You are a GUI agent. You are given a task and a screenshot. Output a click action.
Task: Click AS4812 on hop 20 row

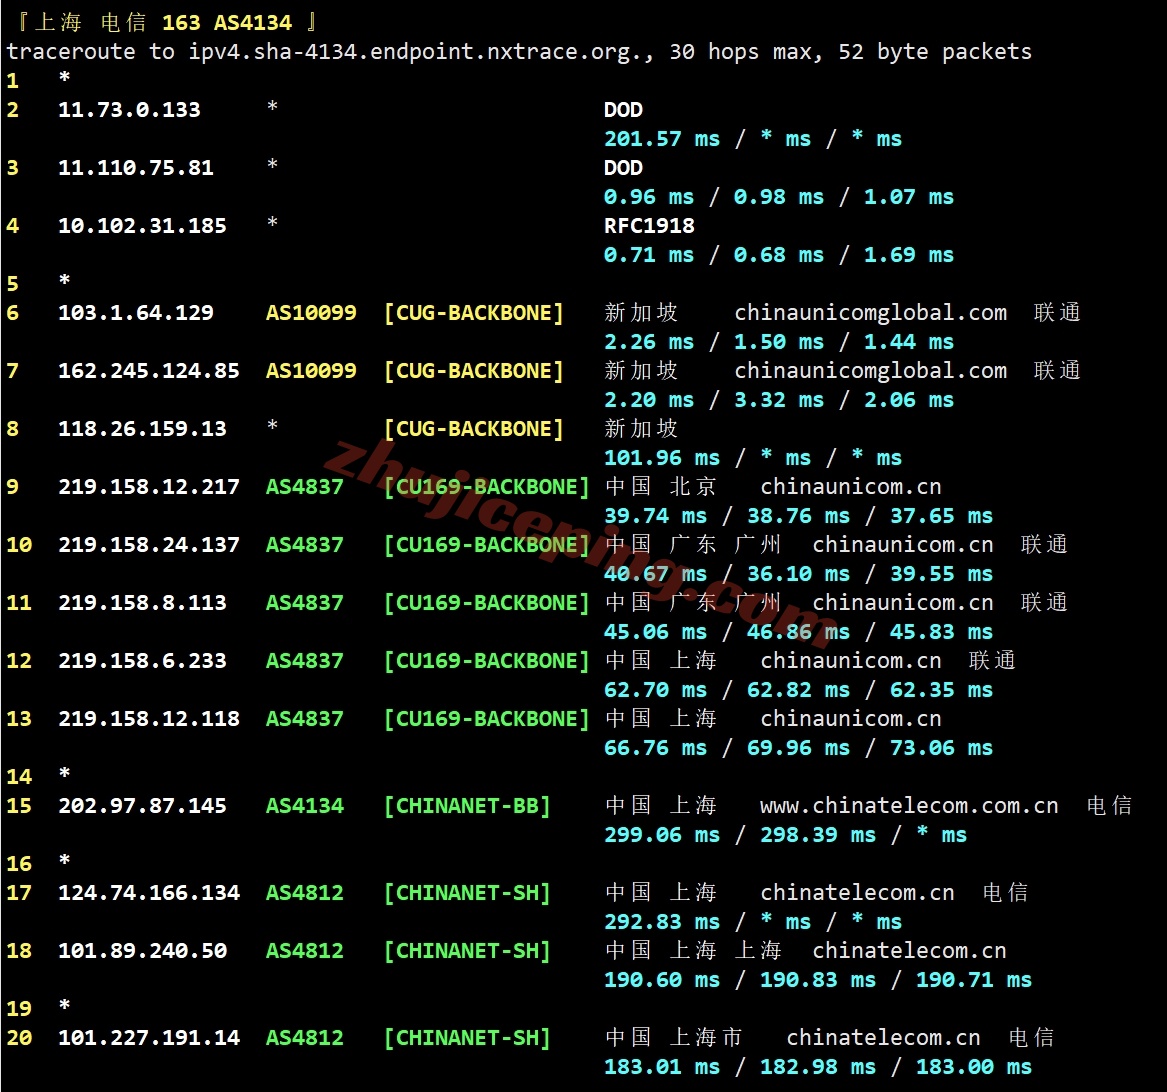click(x=305, y=1038)
